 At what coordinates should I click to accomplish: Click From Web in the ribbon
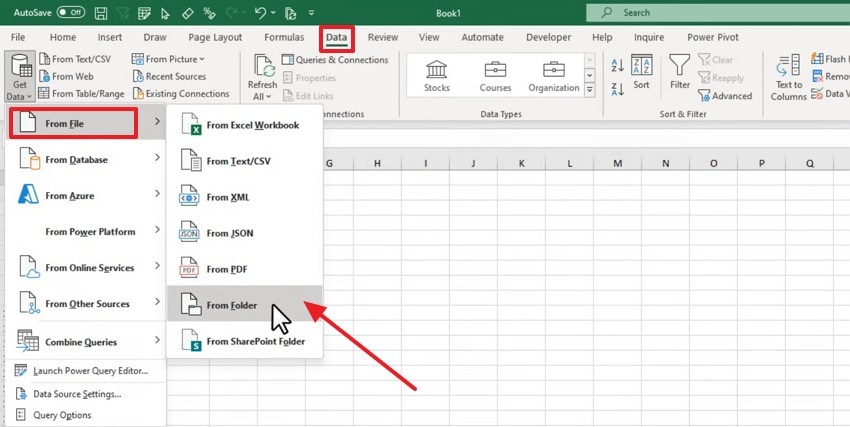(x=66, y=76)
